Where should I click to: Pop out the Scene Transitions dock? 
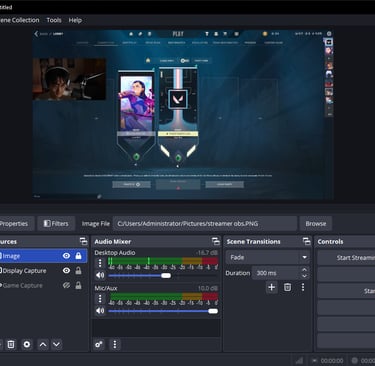[306, 241]
